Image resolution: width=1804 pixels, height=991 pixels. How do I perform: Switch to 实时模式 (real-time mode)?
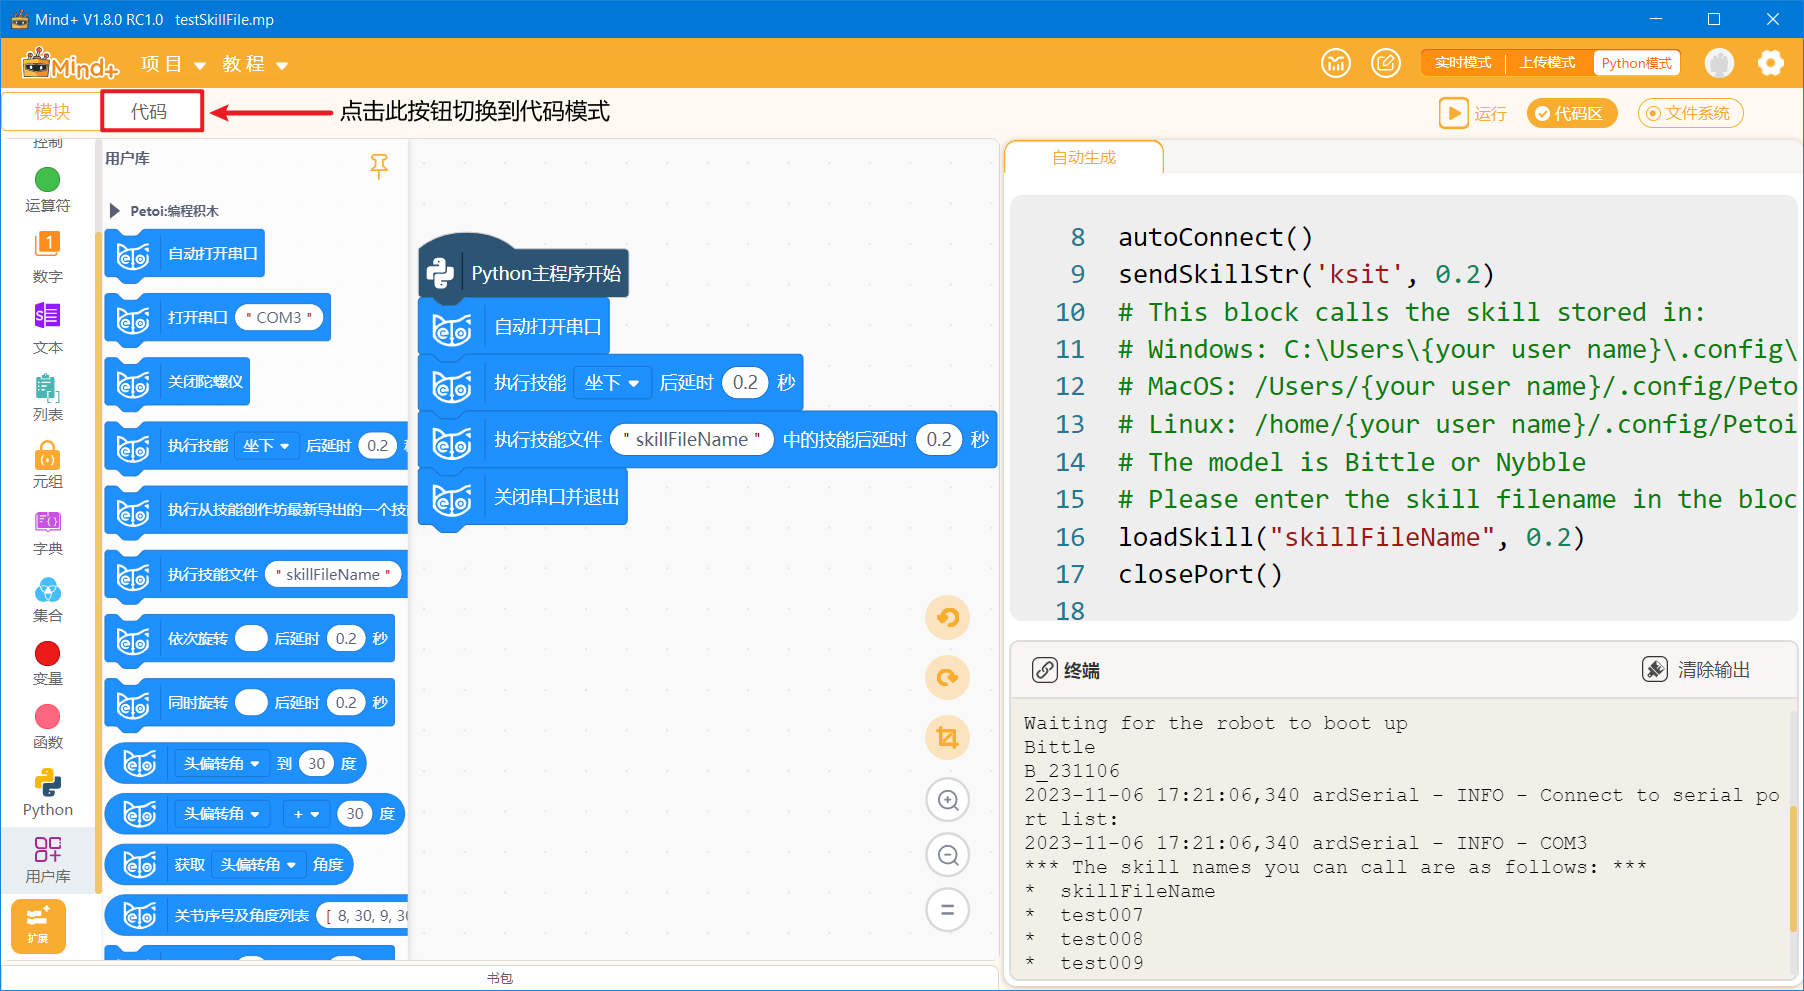pyautogui.click(x=1462, y=63)
